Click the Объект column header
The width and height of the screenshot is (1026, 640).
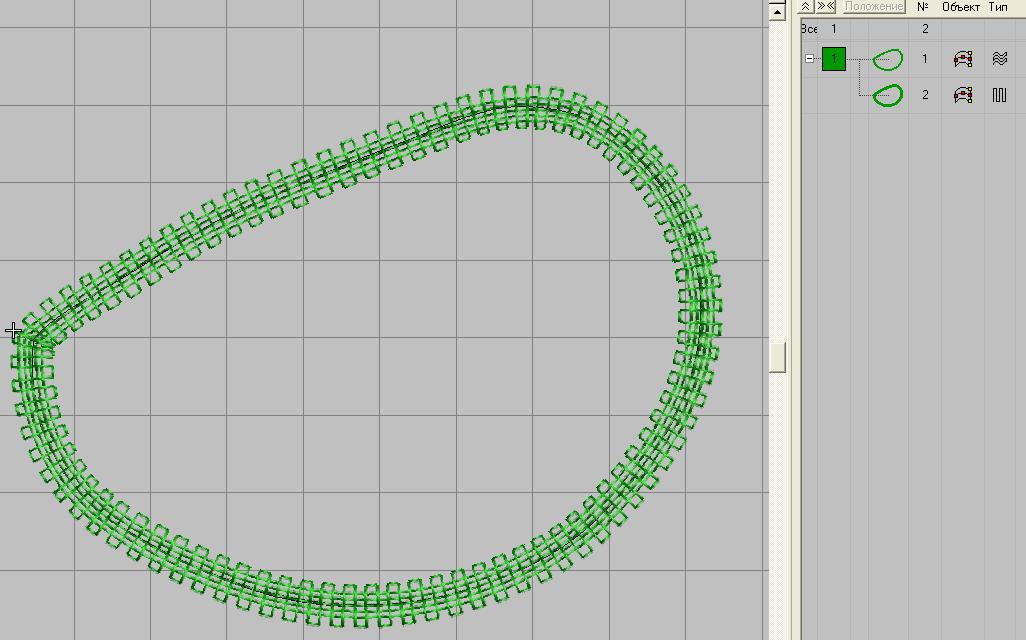[x=961, y=6]
